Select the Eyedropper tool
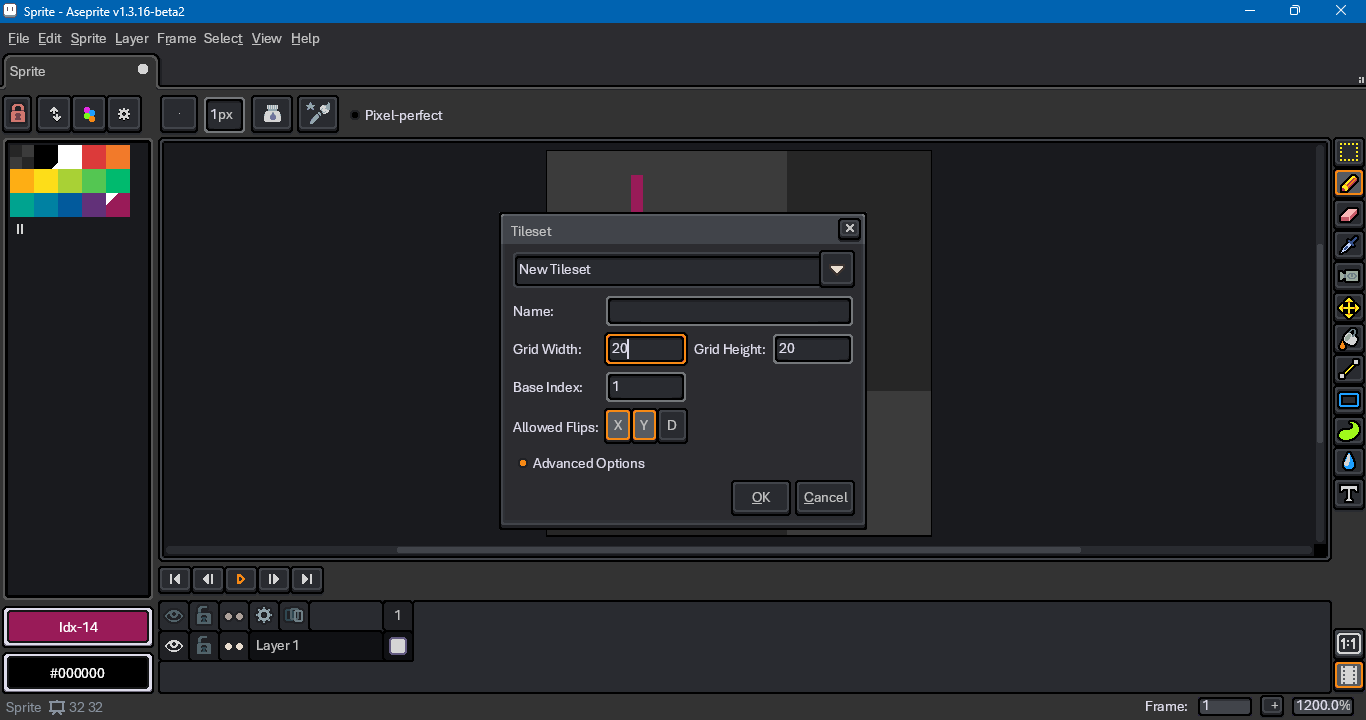The width and height of the screenshot is (1366, 720). coord(1349,246)
